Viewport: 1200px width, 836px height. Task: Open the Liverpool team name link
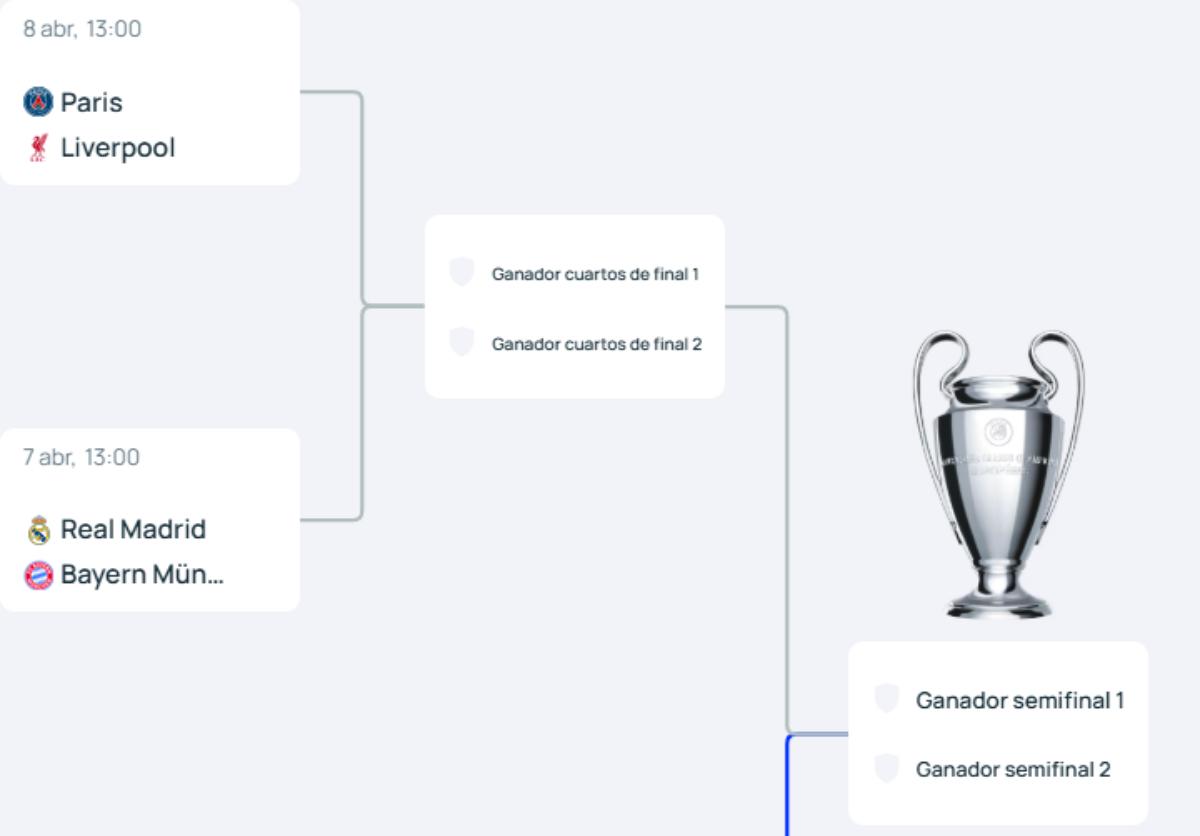(x=117, y=148)
